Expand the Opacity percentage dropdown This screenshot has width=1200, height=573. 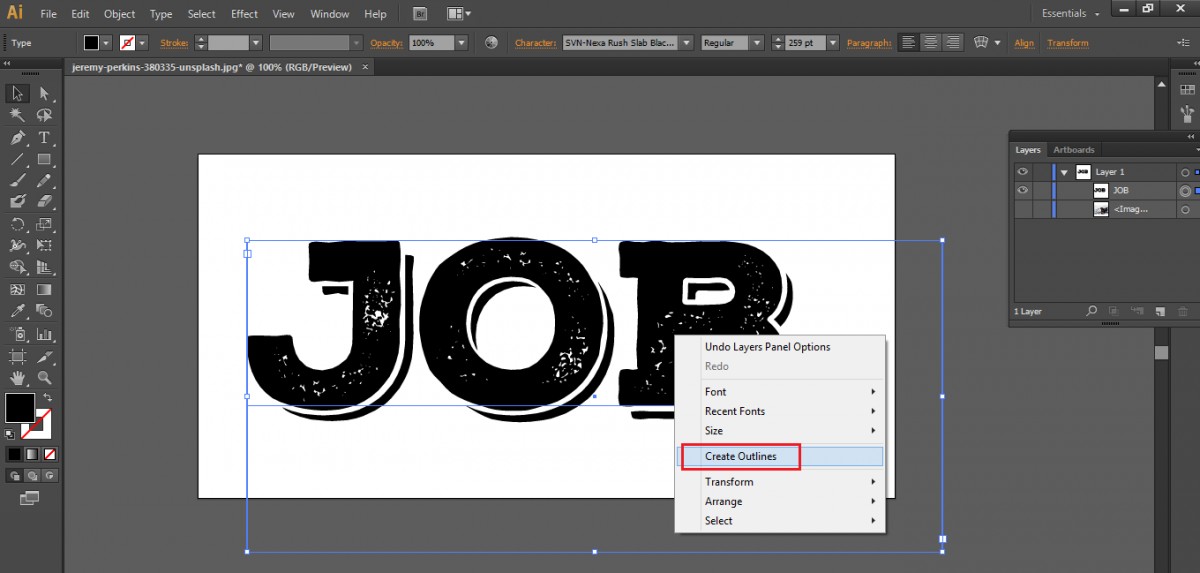(x=461, y=43)
